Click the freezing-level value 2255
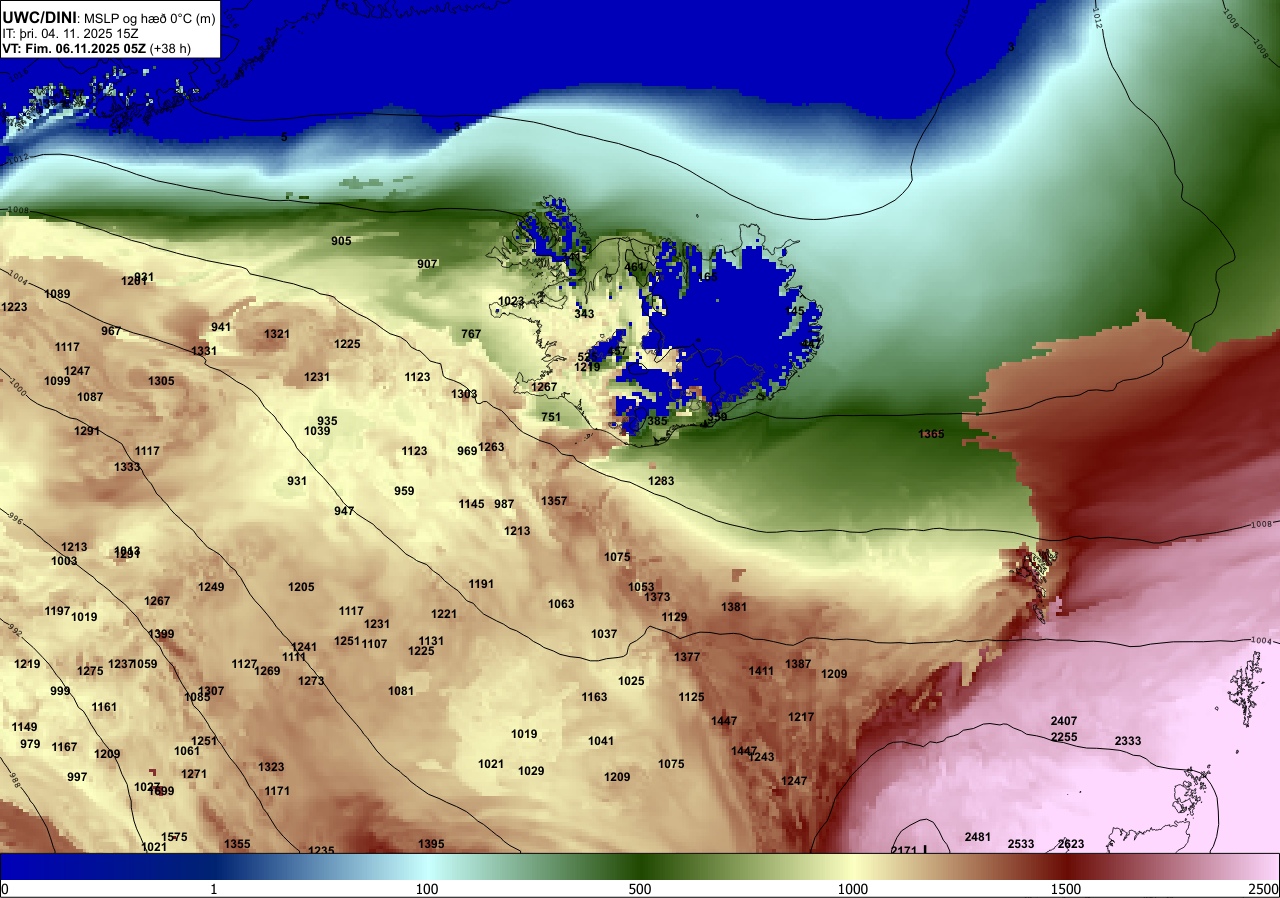Image resolution: width=1280 pixels, height=898 pixels. pyautogui.click(x=1064, y=737)
